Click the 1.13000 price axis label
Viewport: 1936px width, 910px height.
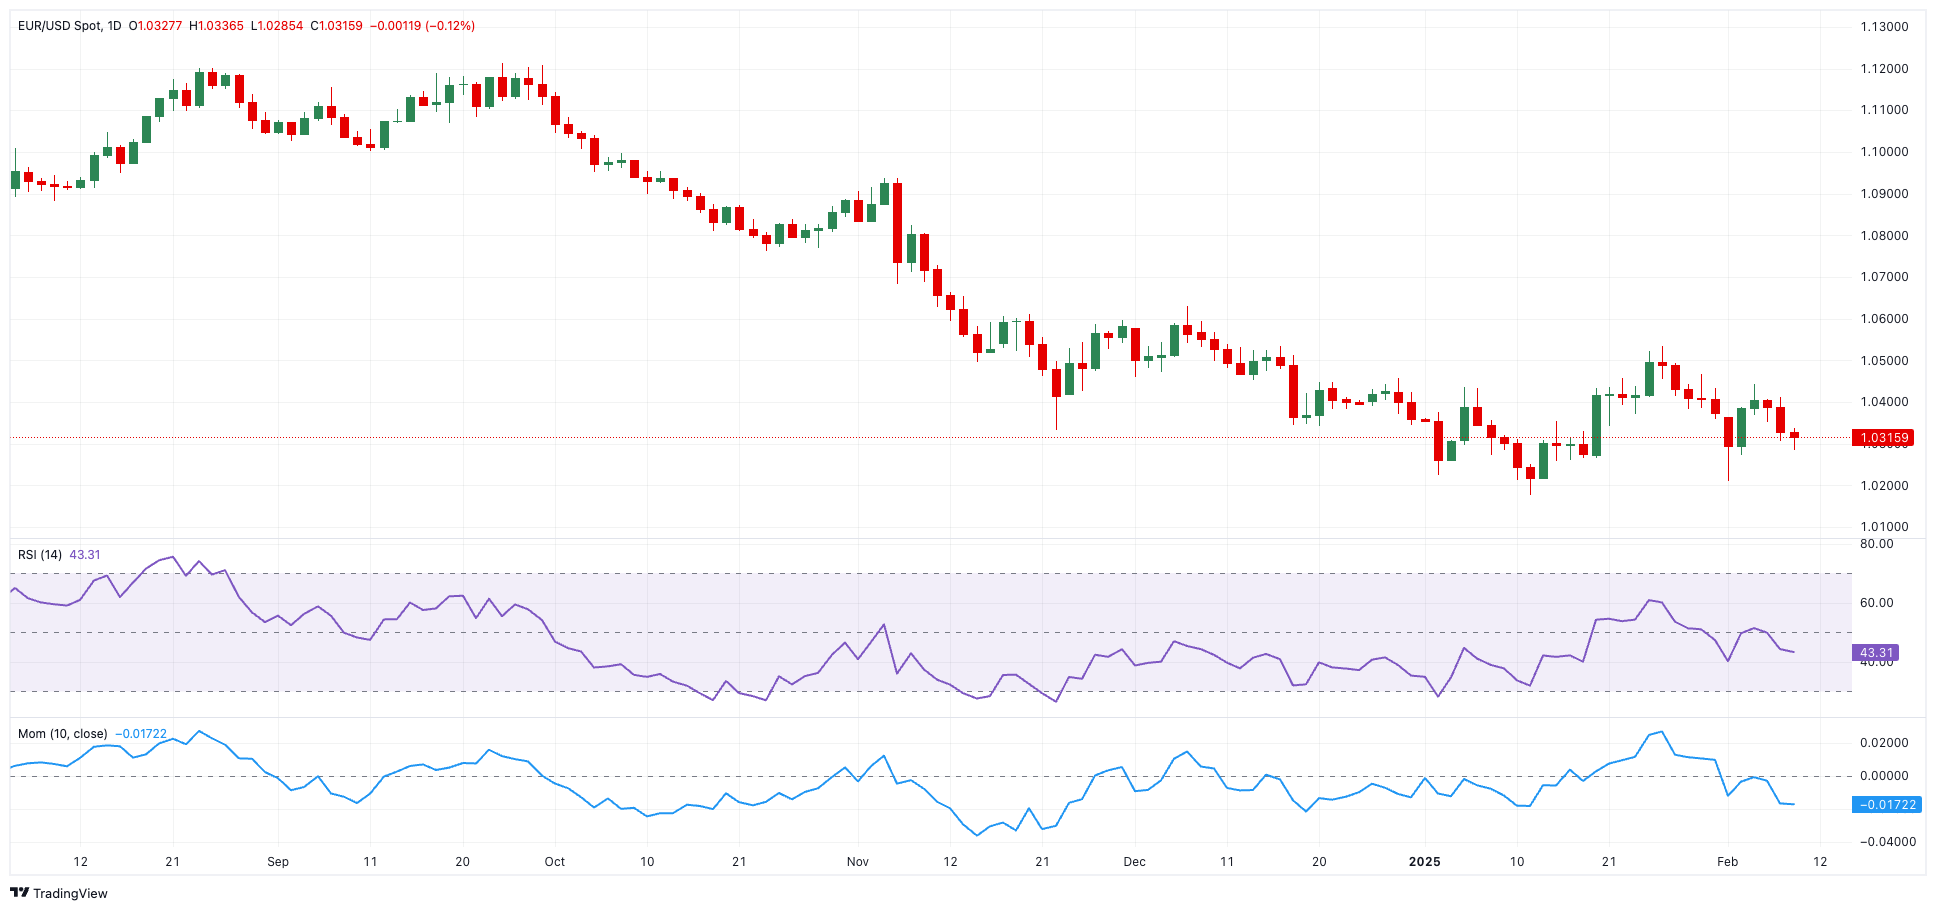click(1884, 27)
